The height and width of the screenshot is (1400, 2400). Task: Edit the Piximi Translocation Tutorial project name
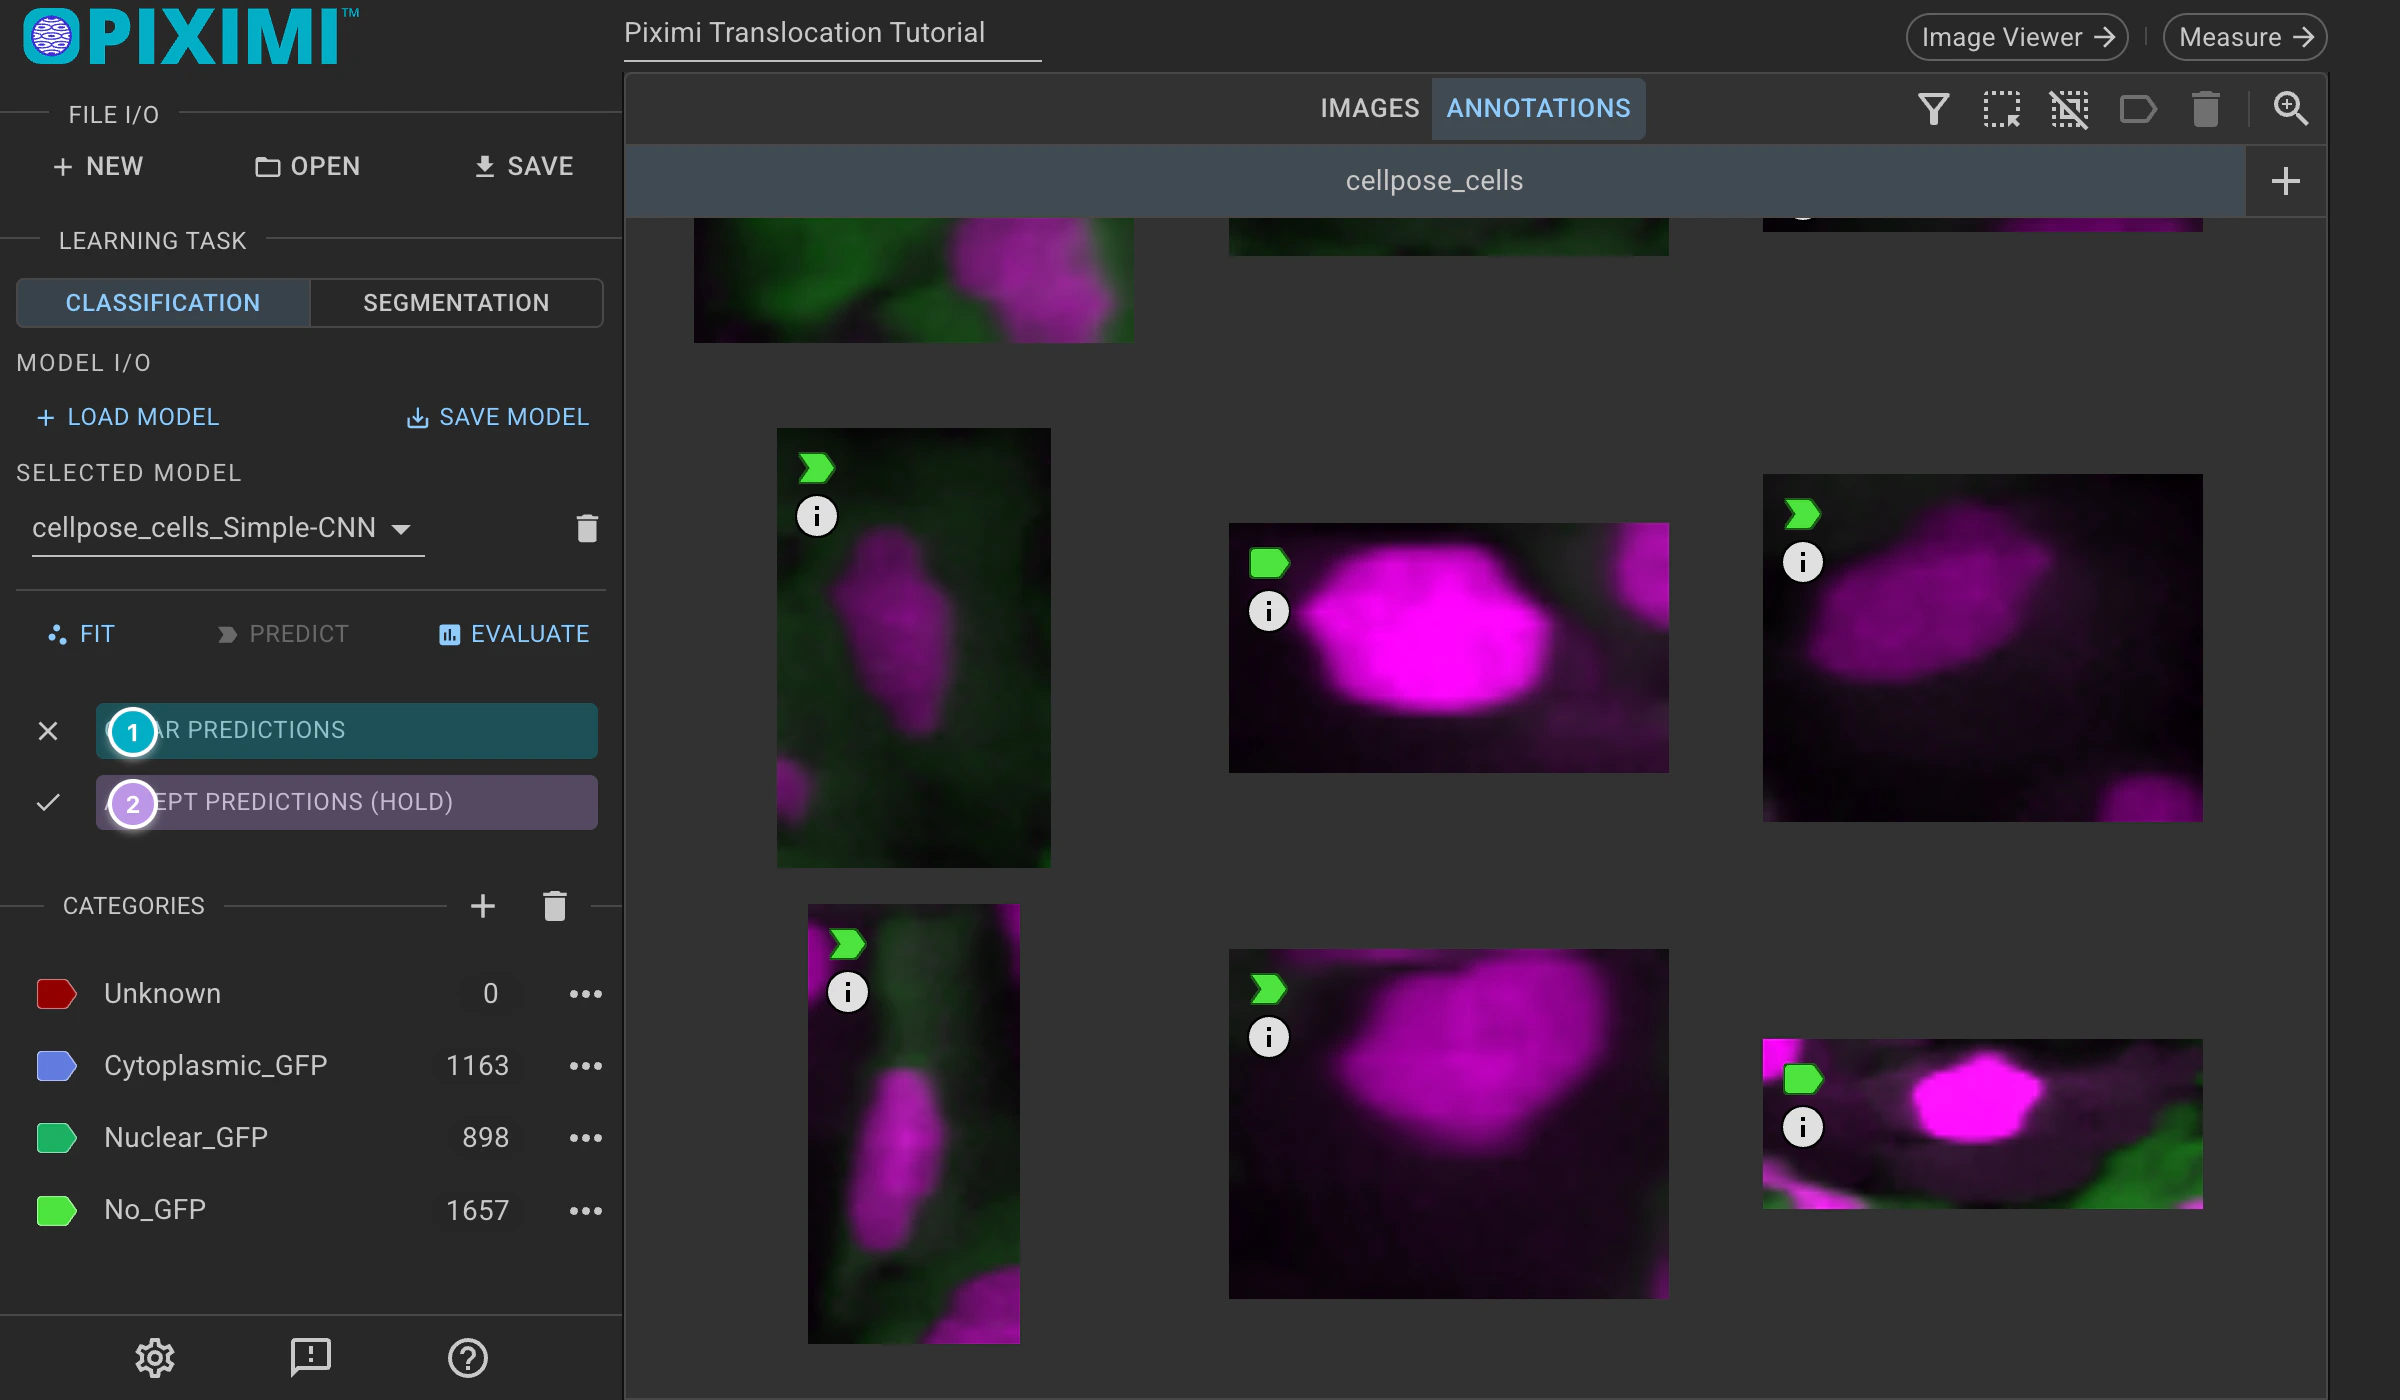pyautogui.click(x=832, y=34)
